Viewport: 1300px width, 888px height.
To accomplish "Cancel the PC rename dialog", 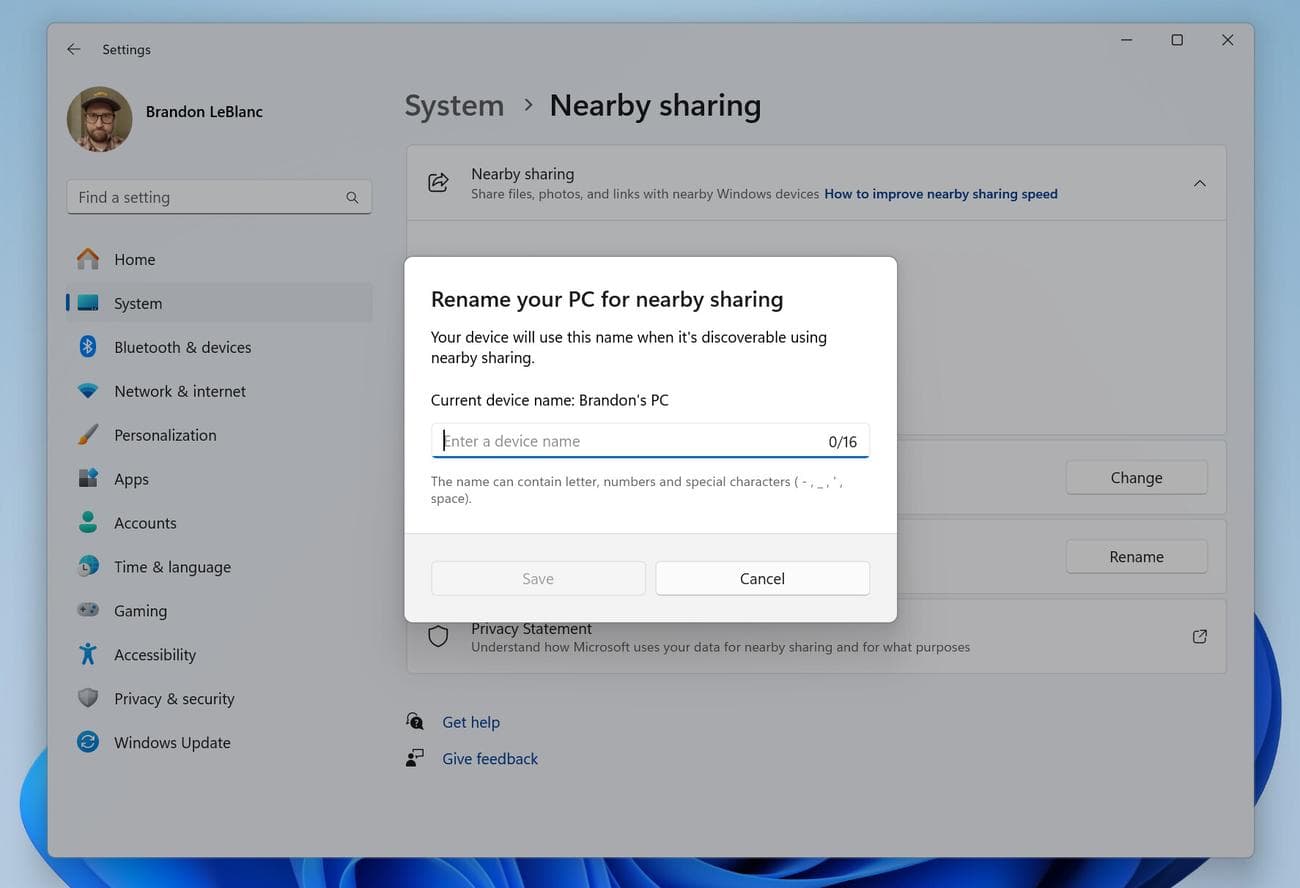I will pyautogui.click(x=762, y=578).
